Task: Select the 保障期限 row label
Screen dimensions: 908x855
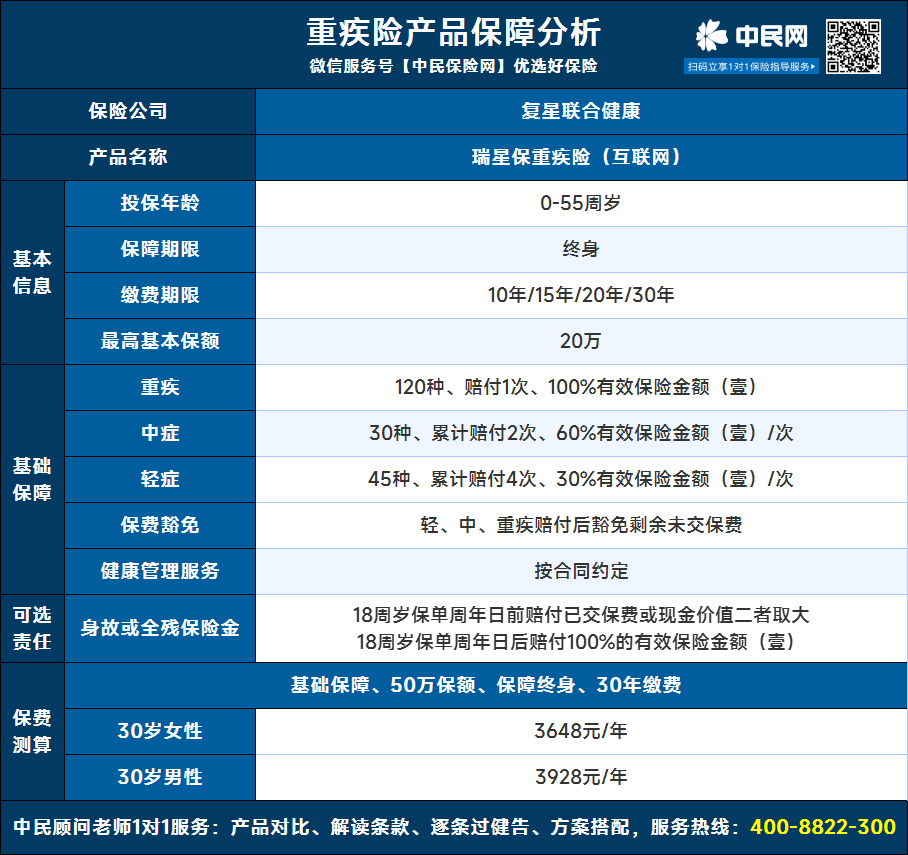Action: (x=160, y=249)
